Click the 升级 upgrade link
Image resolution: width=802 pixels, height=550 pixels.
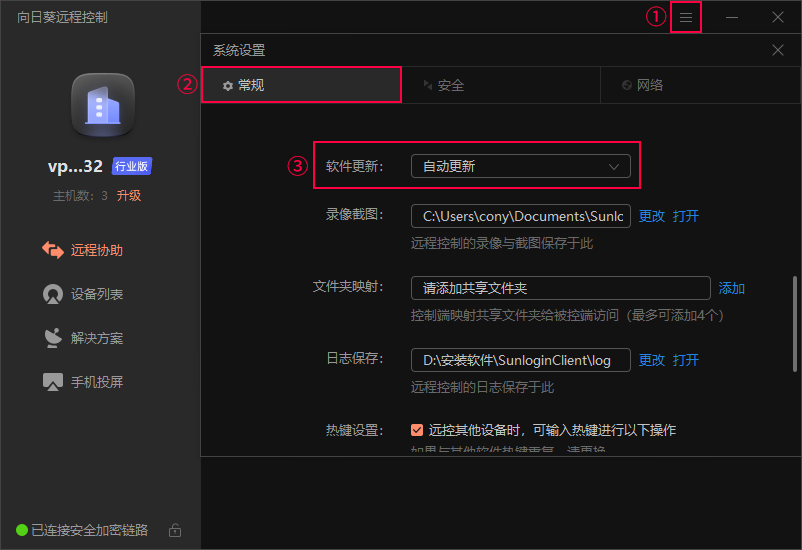(129, 196)
